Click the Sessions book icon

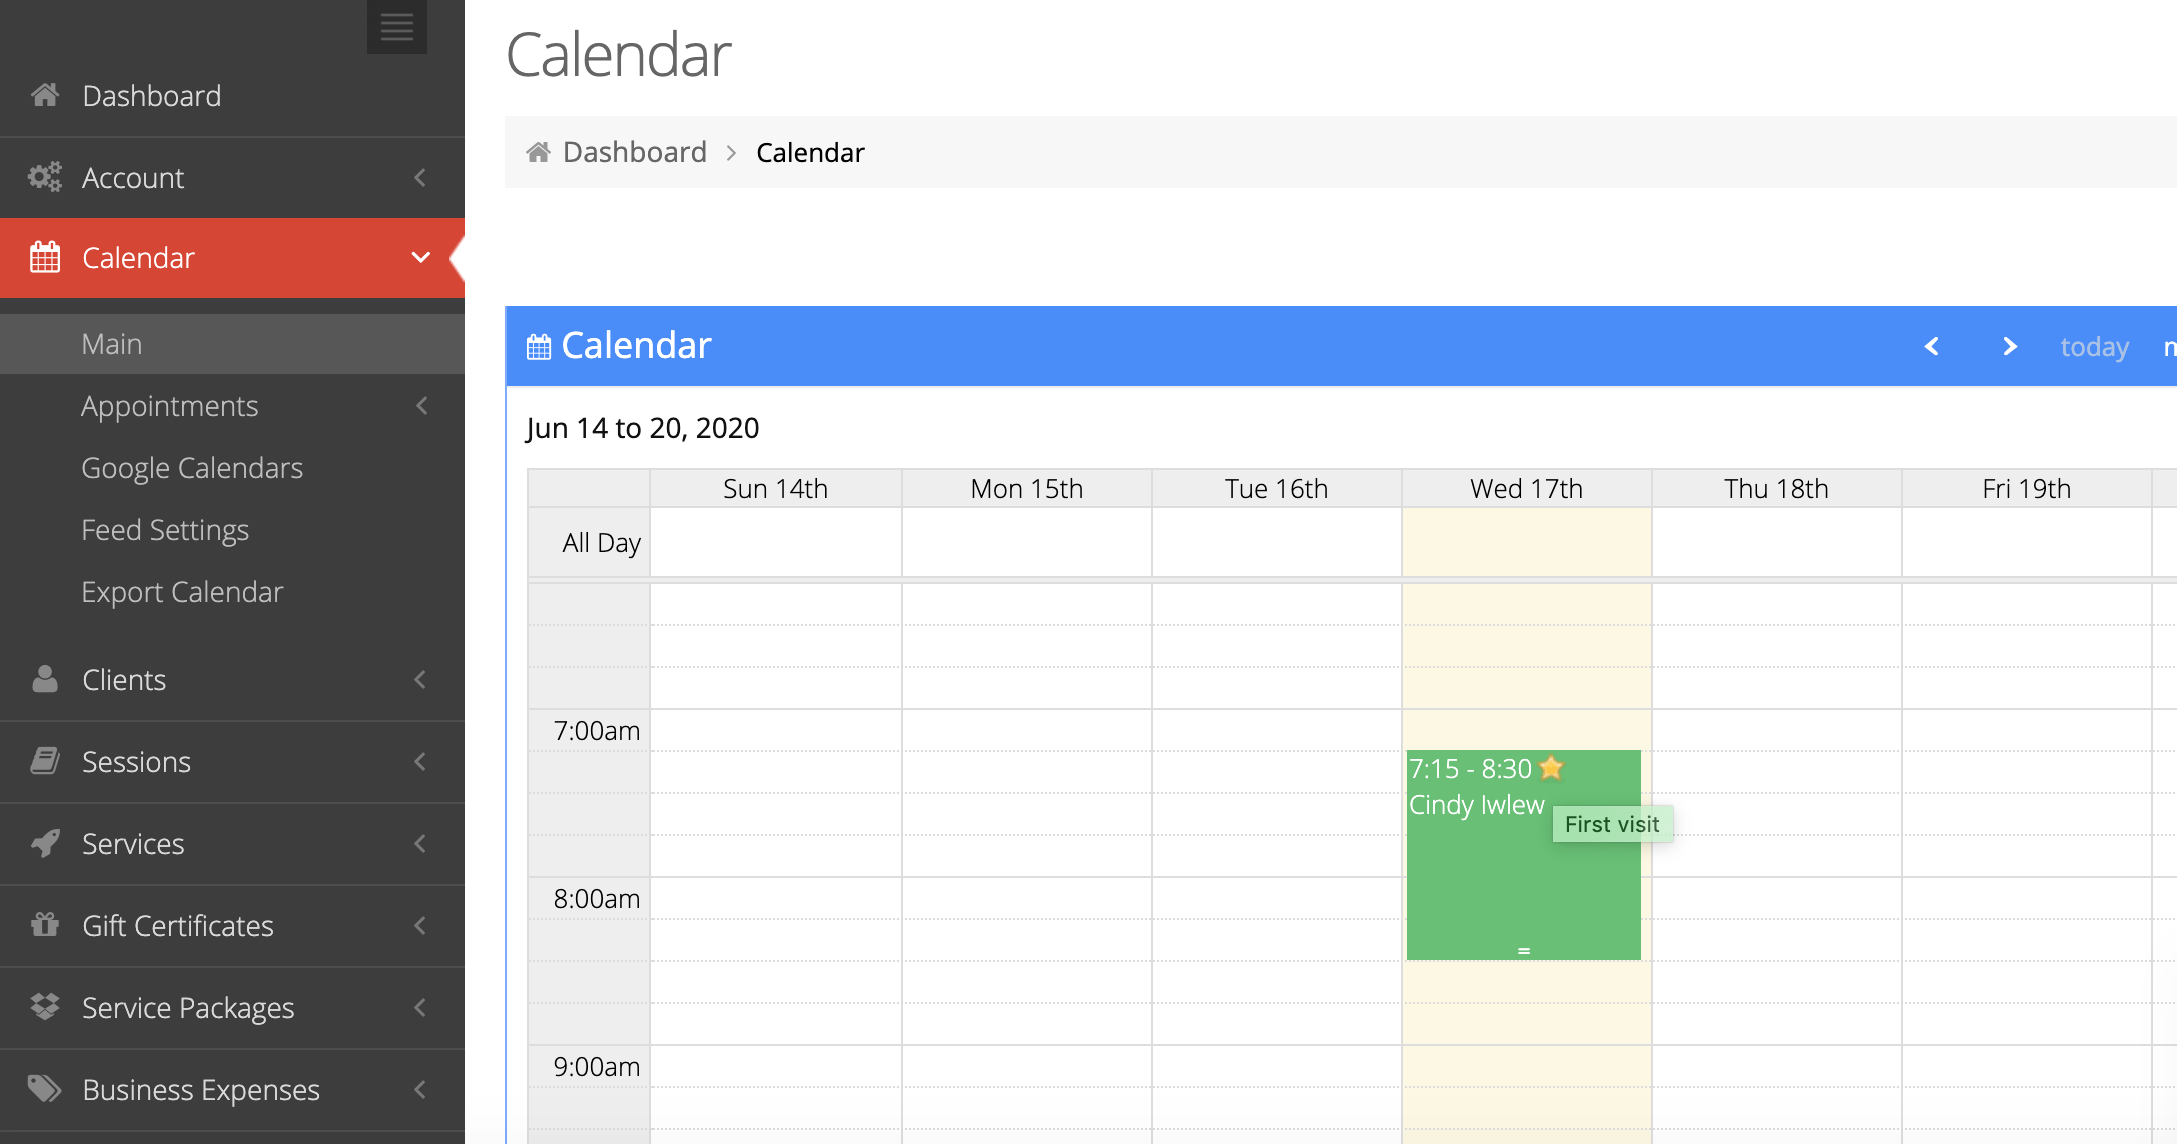[x=45, y=762]
